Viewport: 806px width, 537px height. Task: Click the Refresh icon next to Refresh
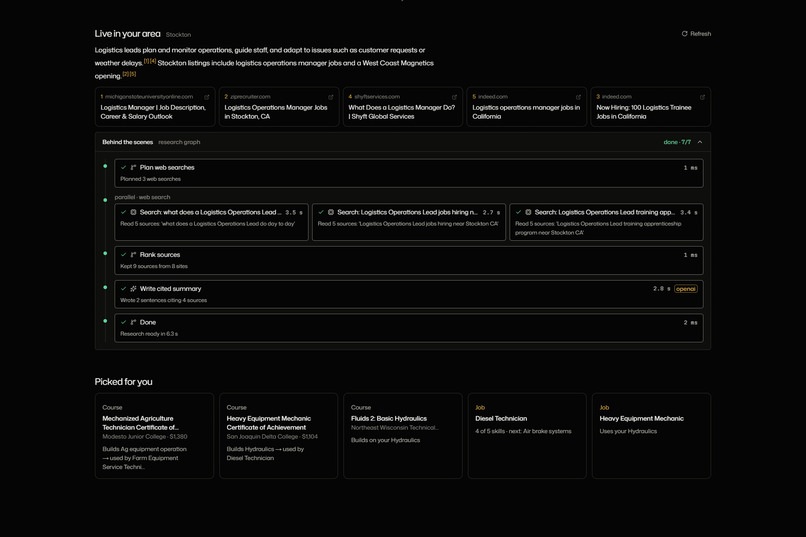(684, 33)
